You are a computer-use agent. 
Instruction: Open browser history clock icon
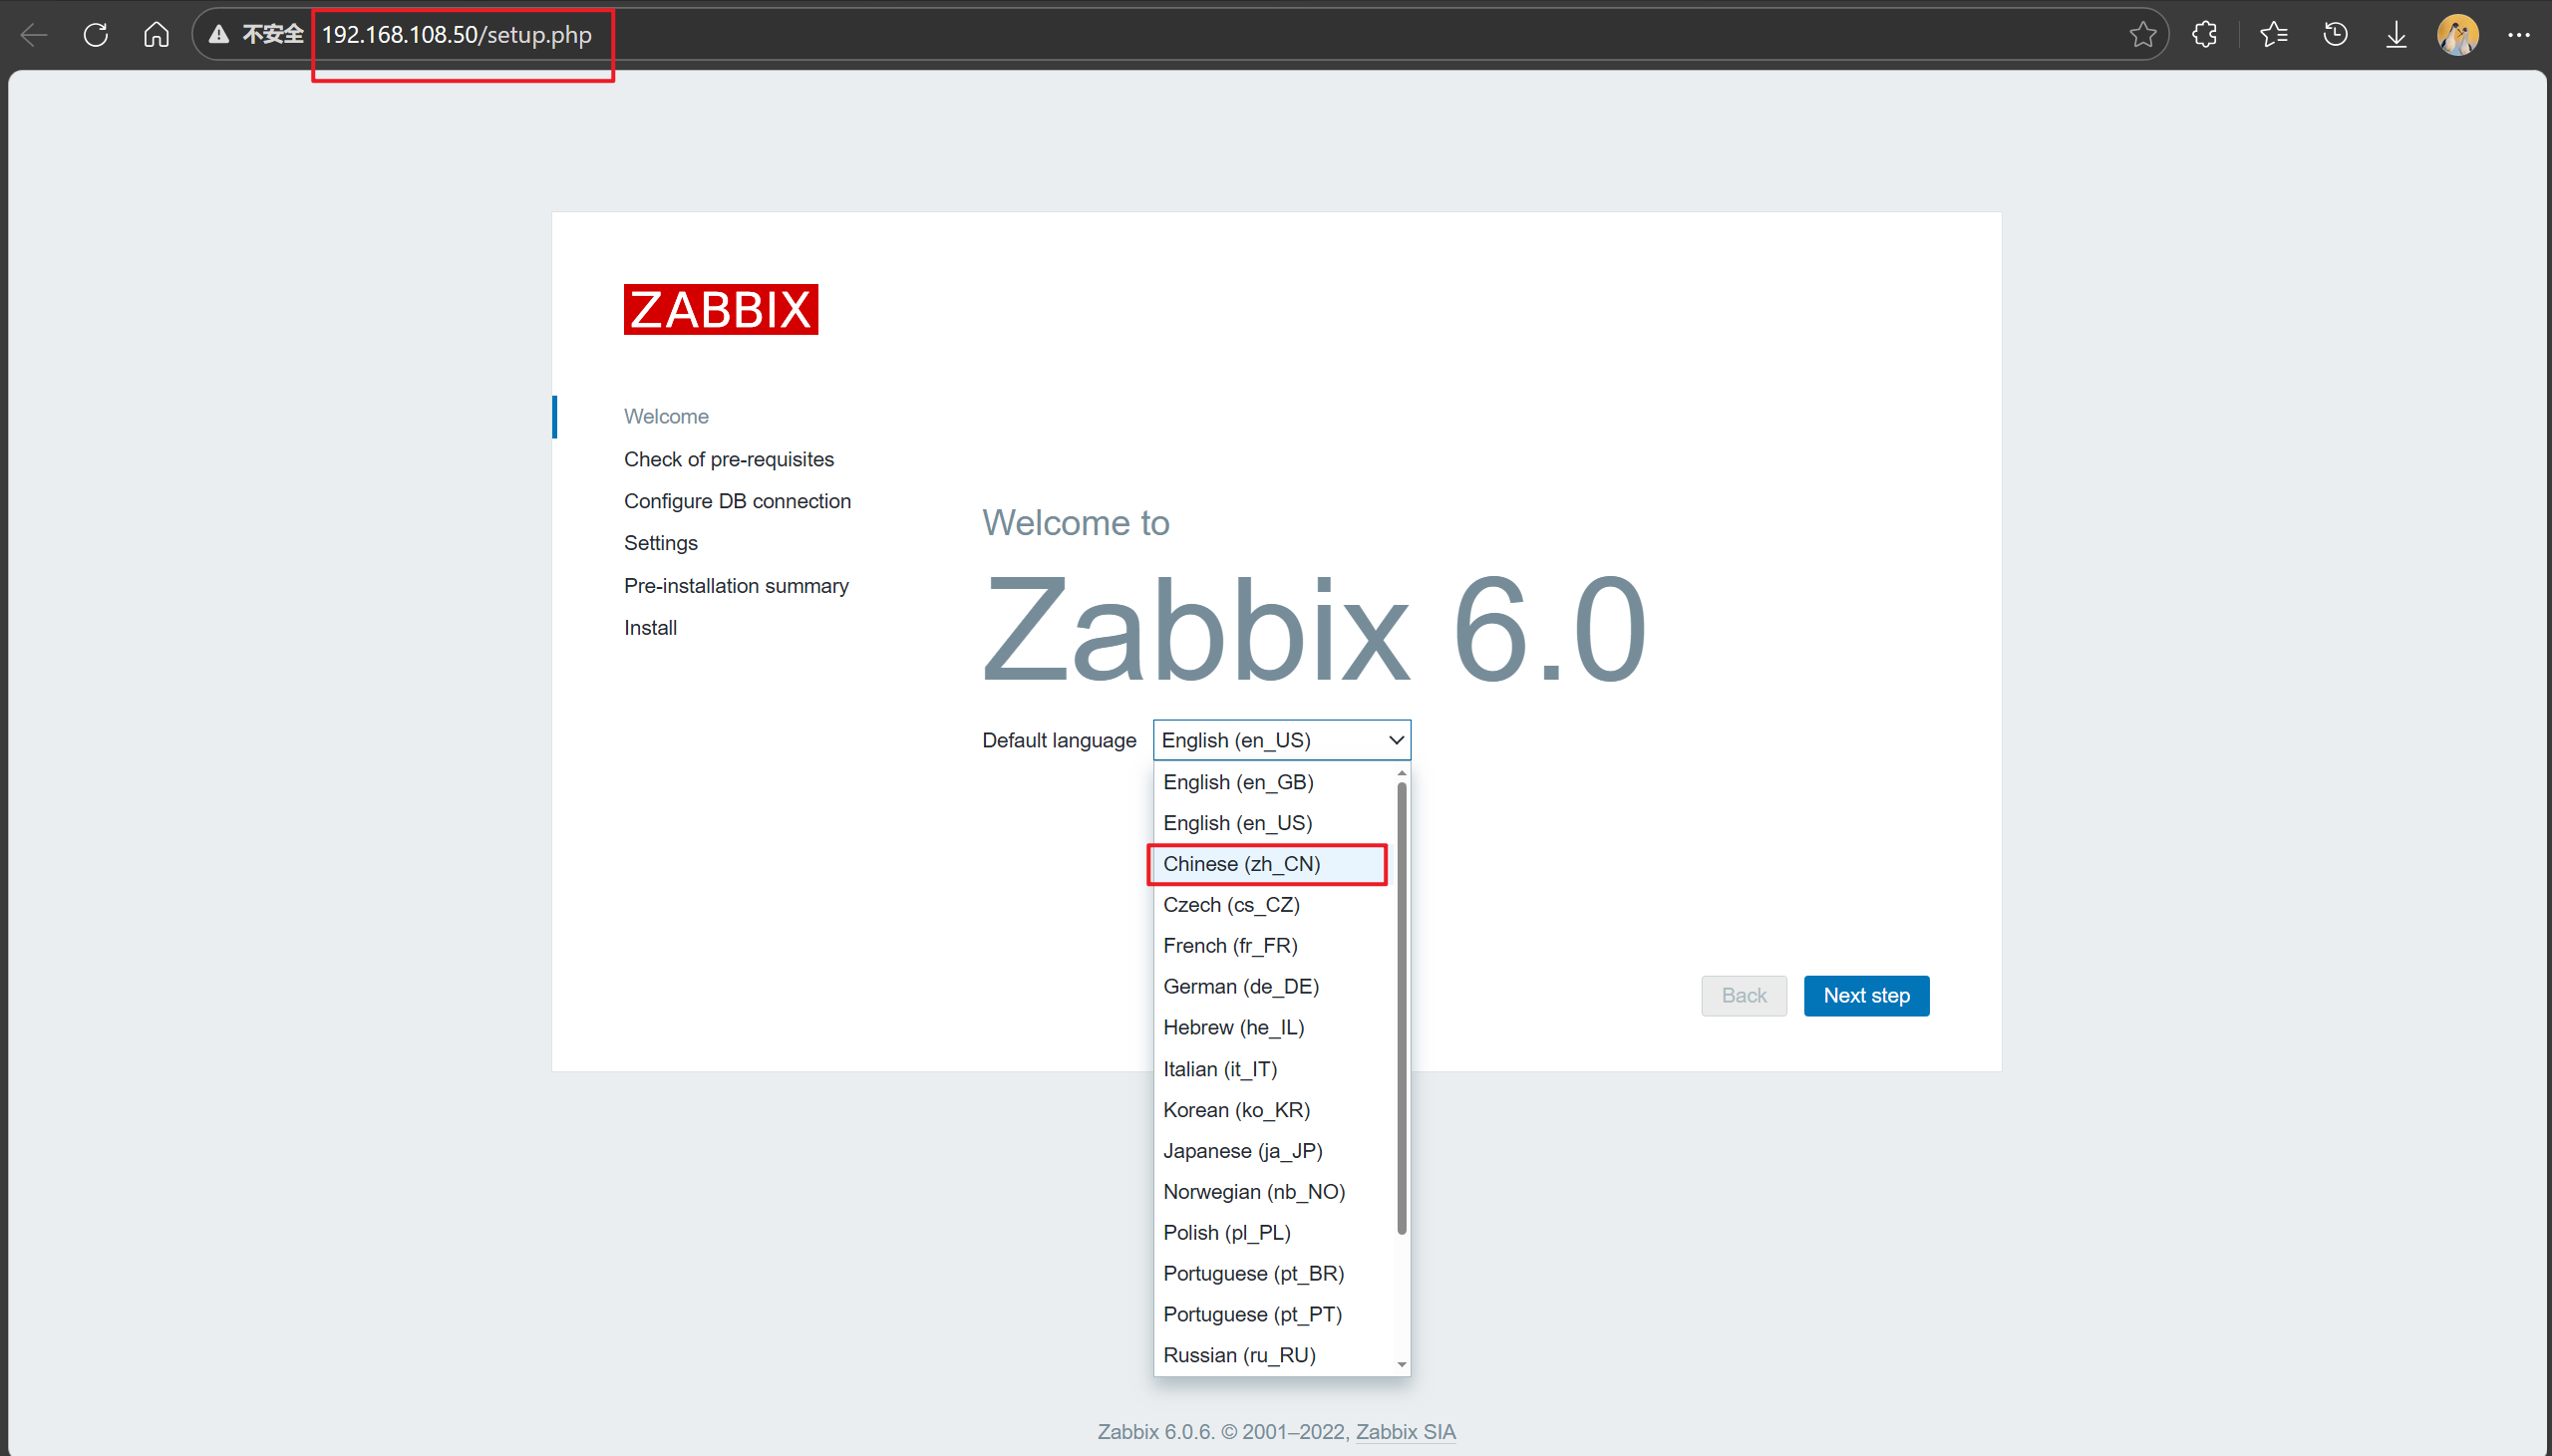click(2335, 35)
